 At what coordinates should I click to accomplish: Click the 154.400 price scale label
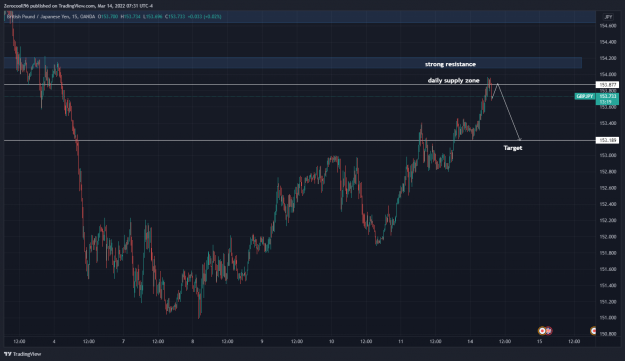point(607,42)
